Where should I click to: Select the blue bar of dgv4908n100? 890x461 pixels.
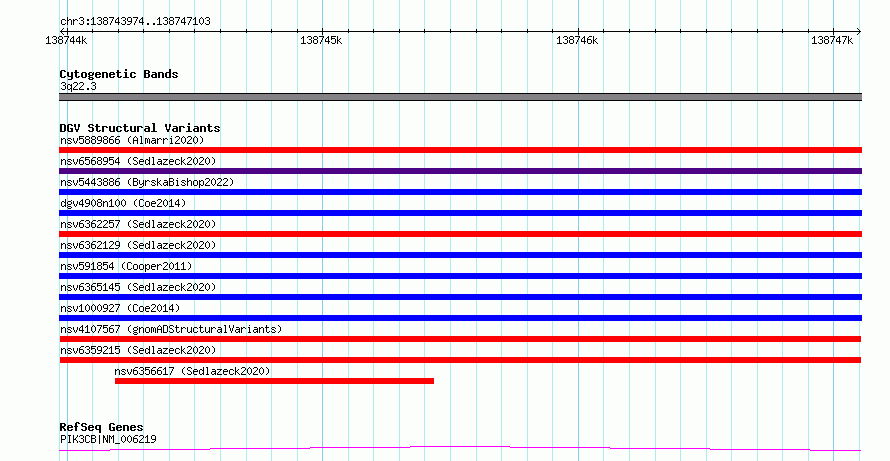(460, 213)
